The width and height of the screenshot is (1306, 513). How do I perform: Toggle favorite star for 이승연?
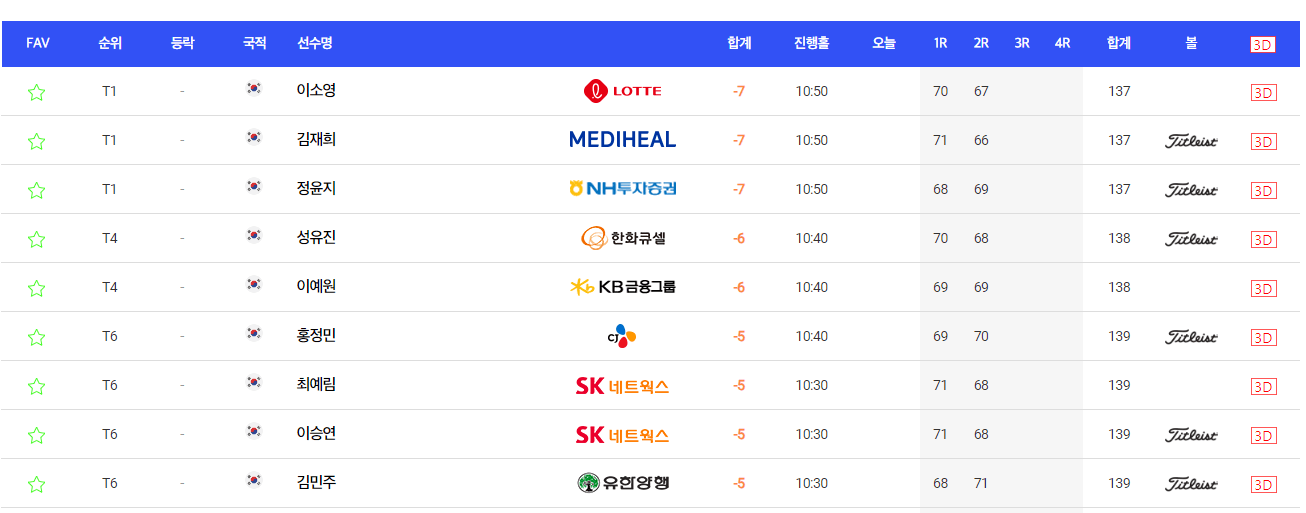[x=37, y=436]
